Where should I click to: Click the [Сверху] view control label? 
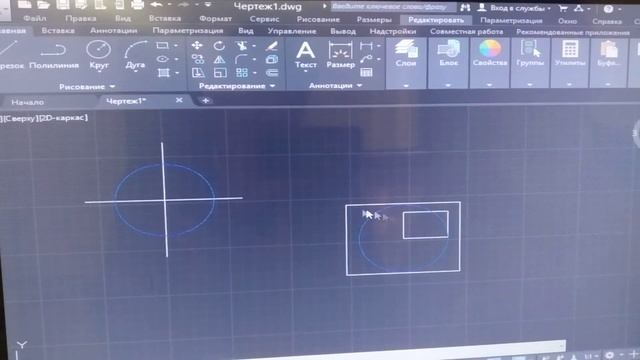point(20,118)
